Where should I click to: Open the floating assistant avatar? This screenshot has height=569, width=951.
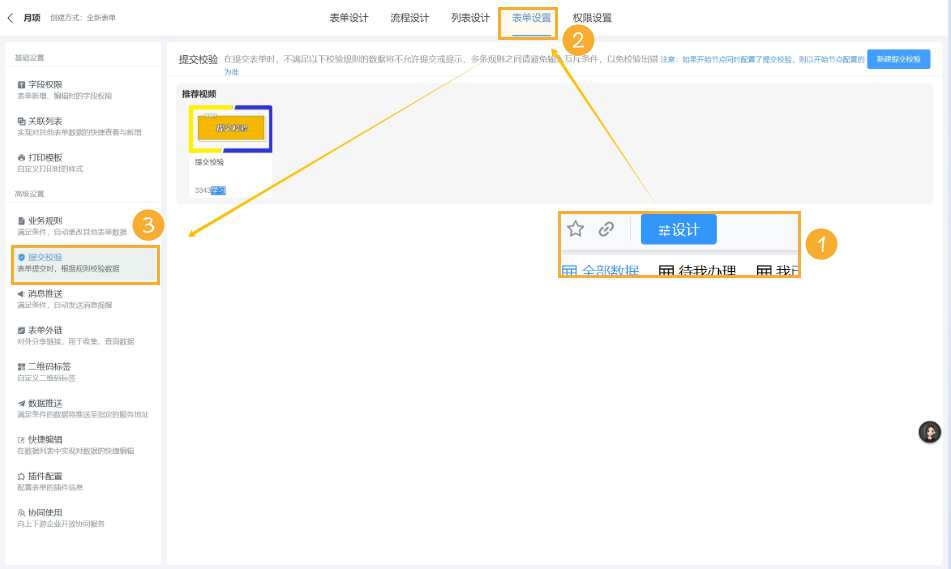(929, 432)
